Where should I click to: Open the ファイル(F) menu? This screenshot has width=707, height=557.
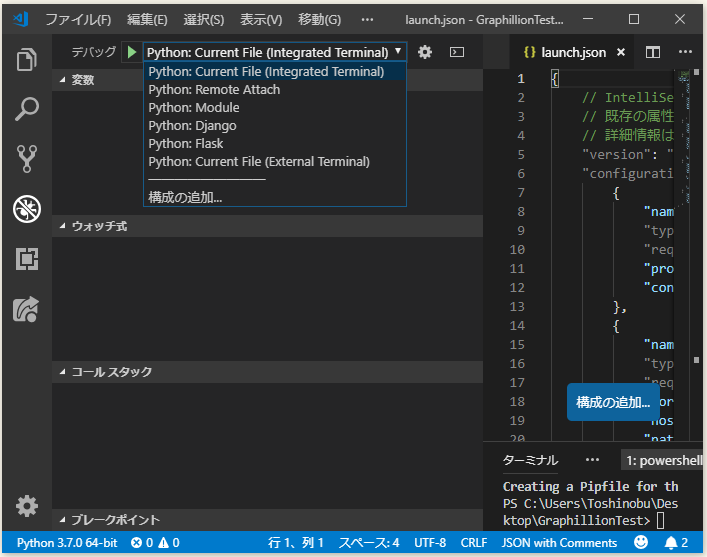coord(78,19)
